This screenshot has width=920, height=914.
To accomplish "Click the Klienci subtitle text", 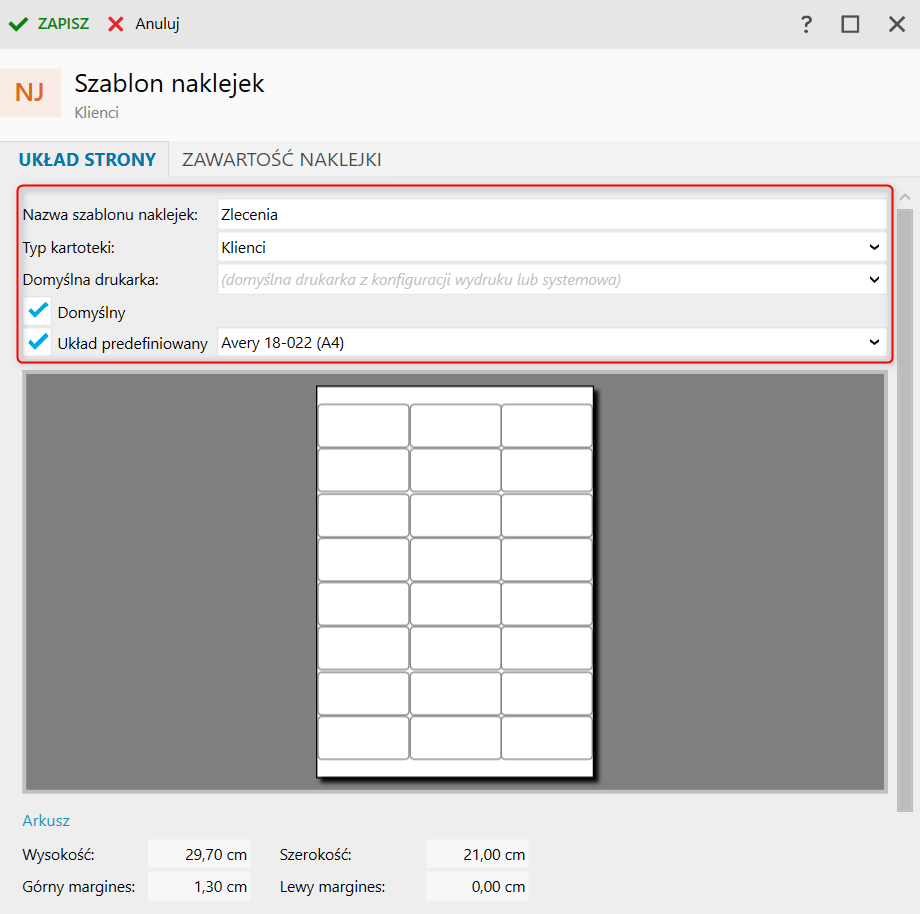I will (x=96, y=113).
